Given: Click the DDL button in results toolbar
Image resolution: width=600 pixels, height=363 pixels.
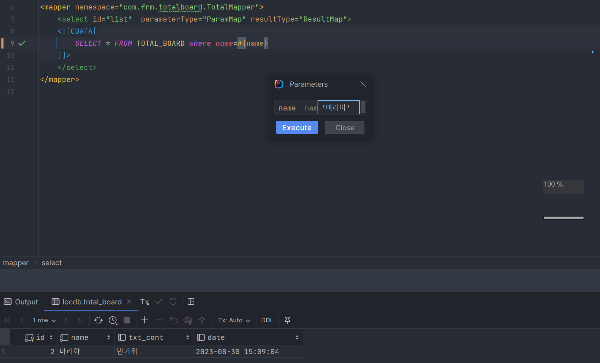Looking at the screenshot, I should (266, 320).
